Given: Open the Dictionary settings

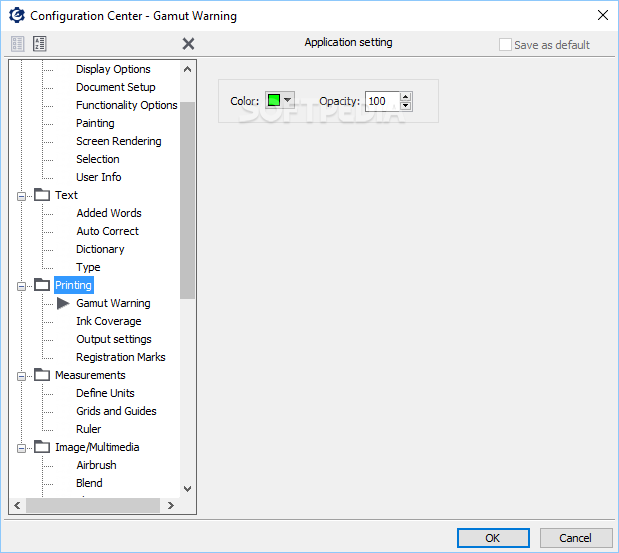Looking at the screenshot, I should pos(100,249).
